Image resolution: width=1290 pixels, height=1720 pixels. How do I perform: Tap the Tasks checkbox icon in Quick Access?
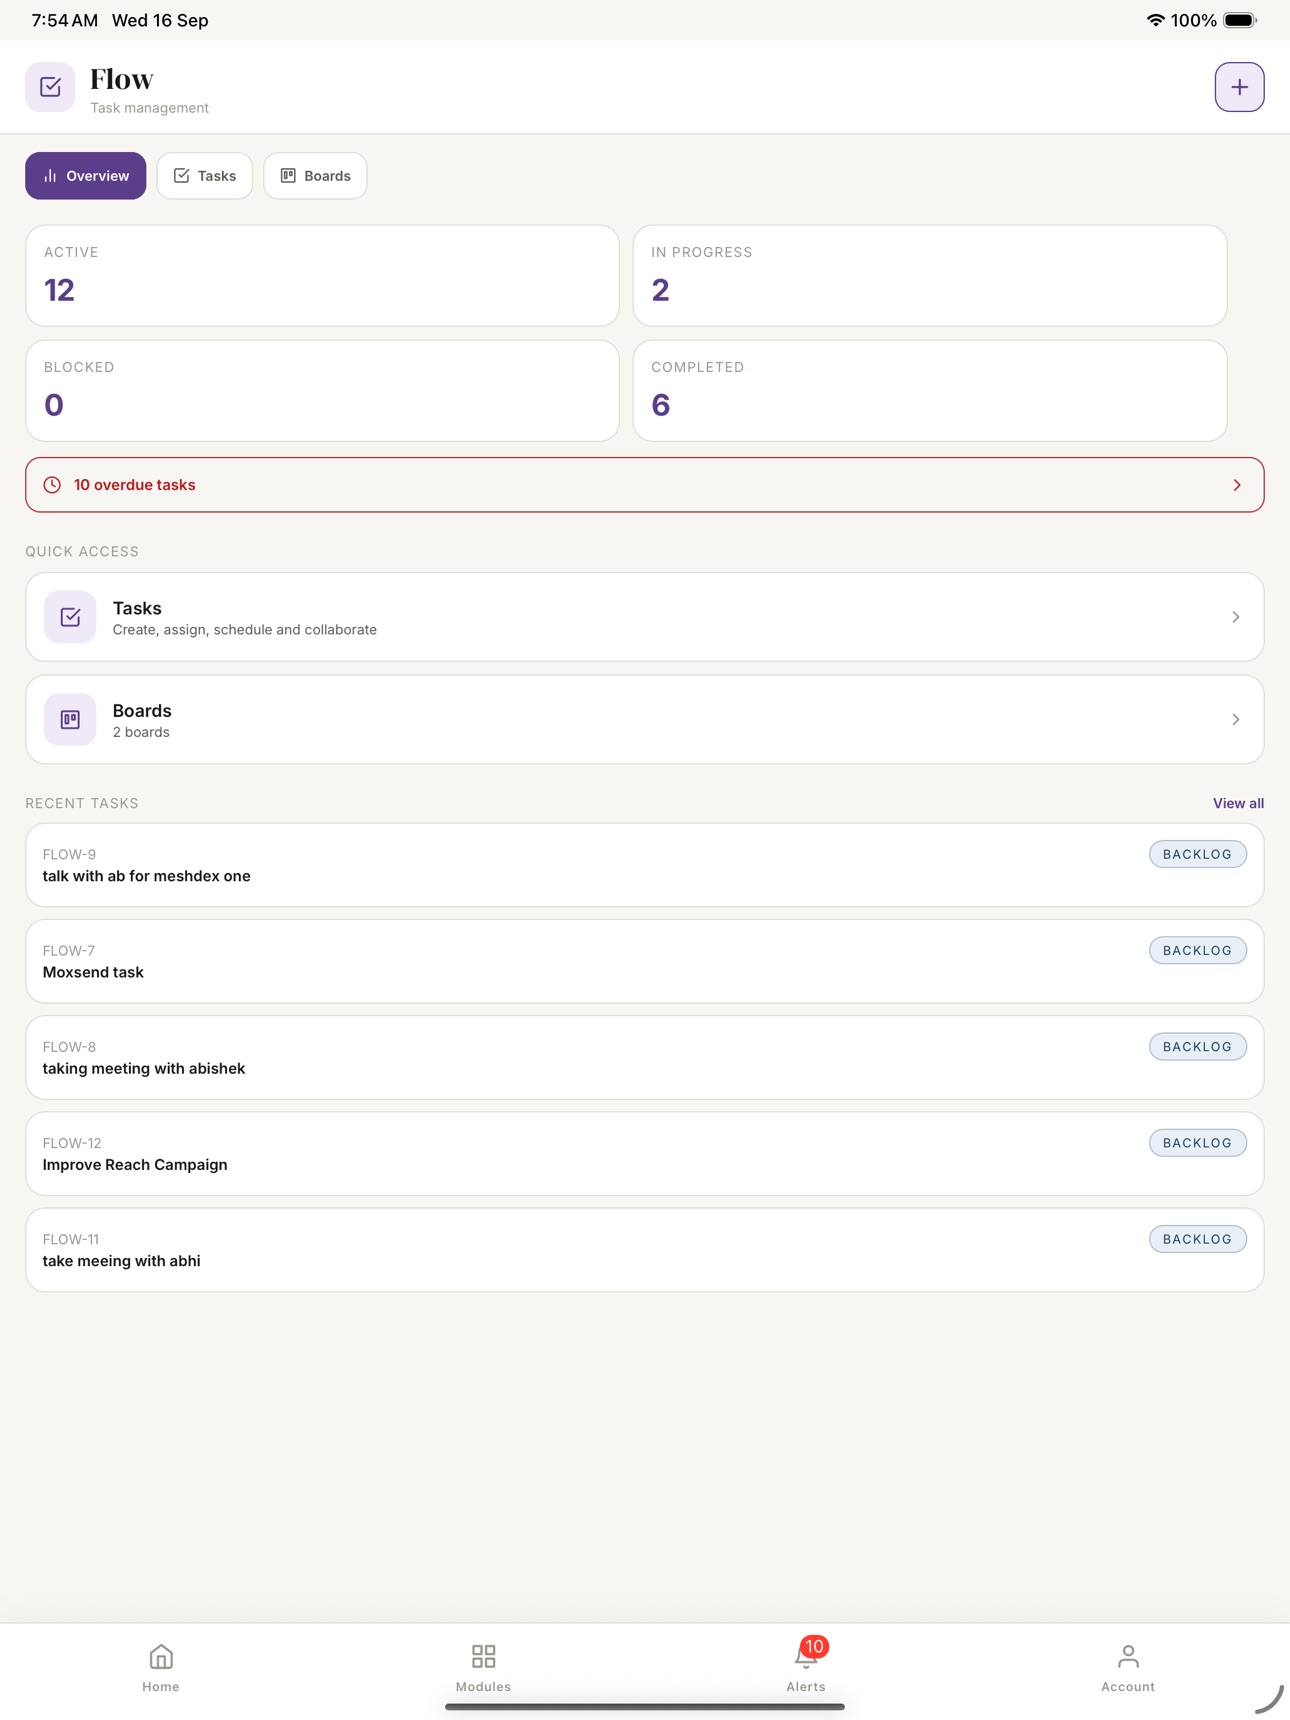click(x=70, y=617)
